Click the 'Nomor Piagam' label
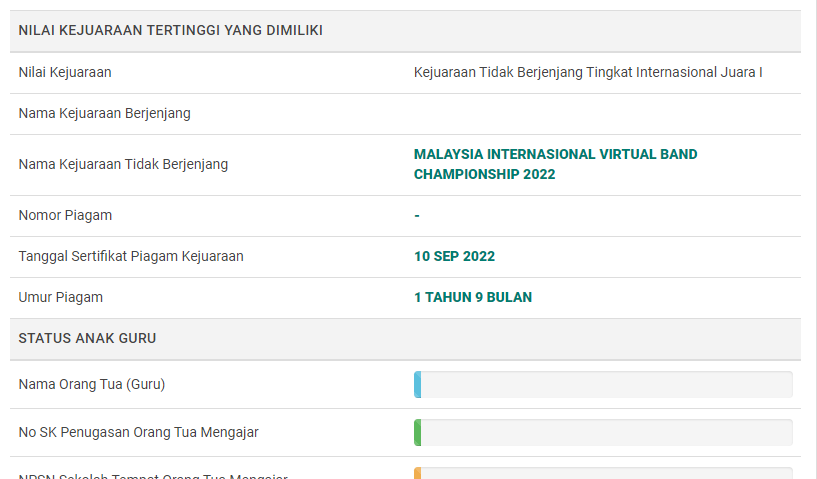Image resolution: width=817 pixels, height=479 pixels. 65,215
